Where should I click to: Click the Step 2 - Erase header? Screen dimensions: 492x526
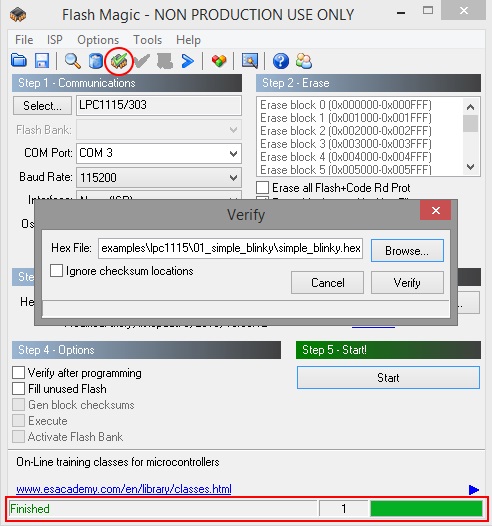click(x=368, y=83)
